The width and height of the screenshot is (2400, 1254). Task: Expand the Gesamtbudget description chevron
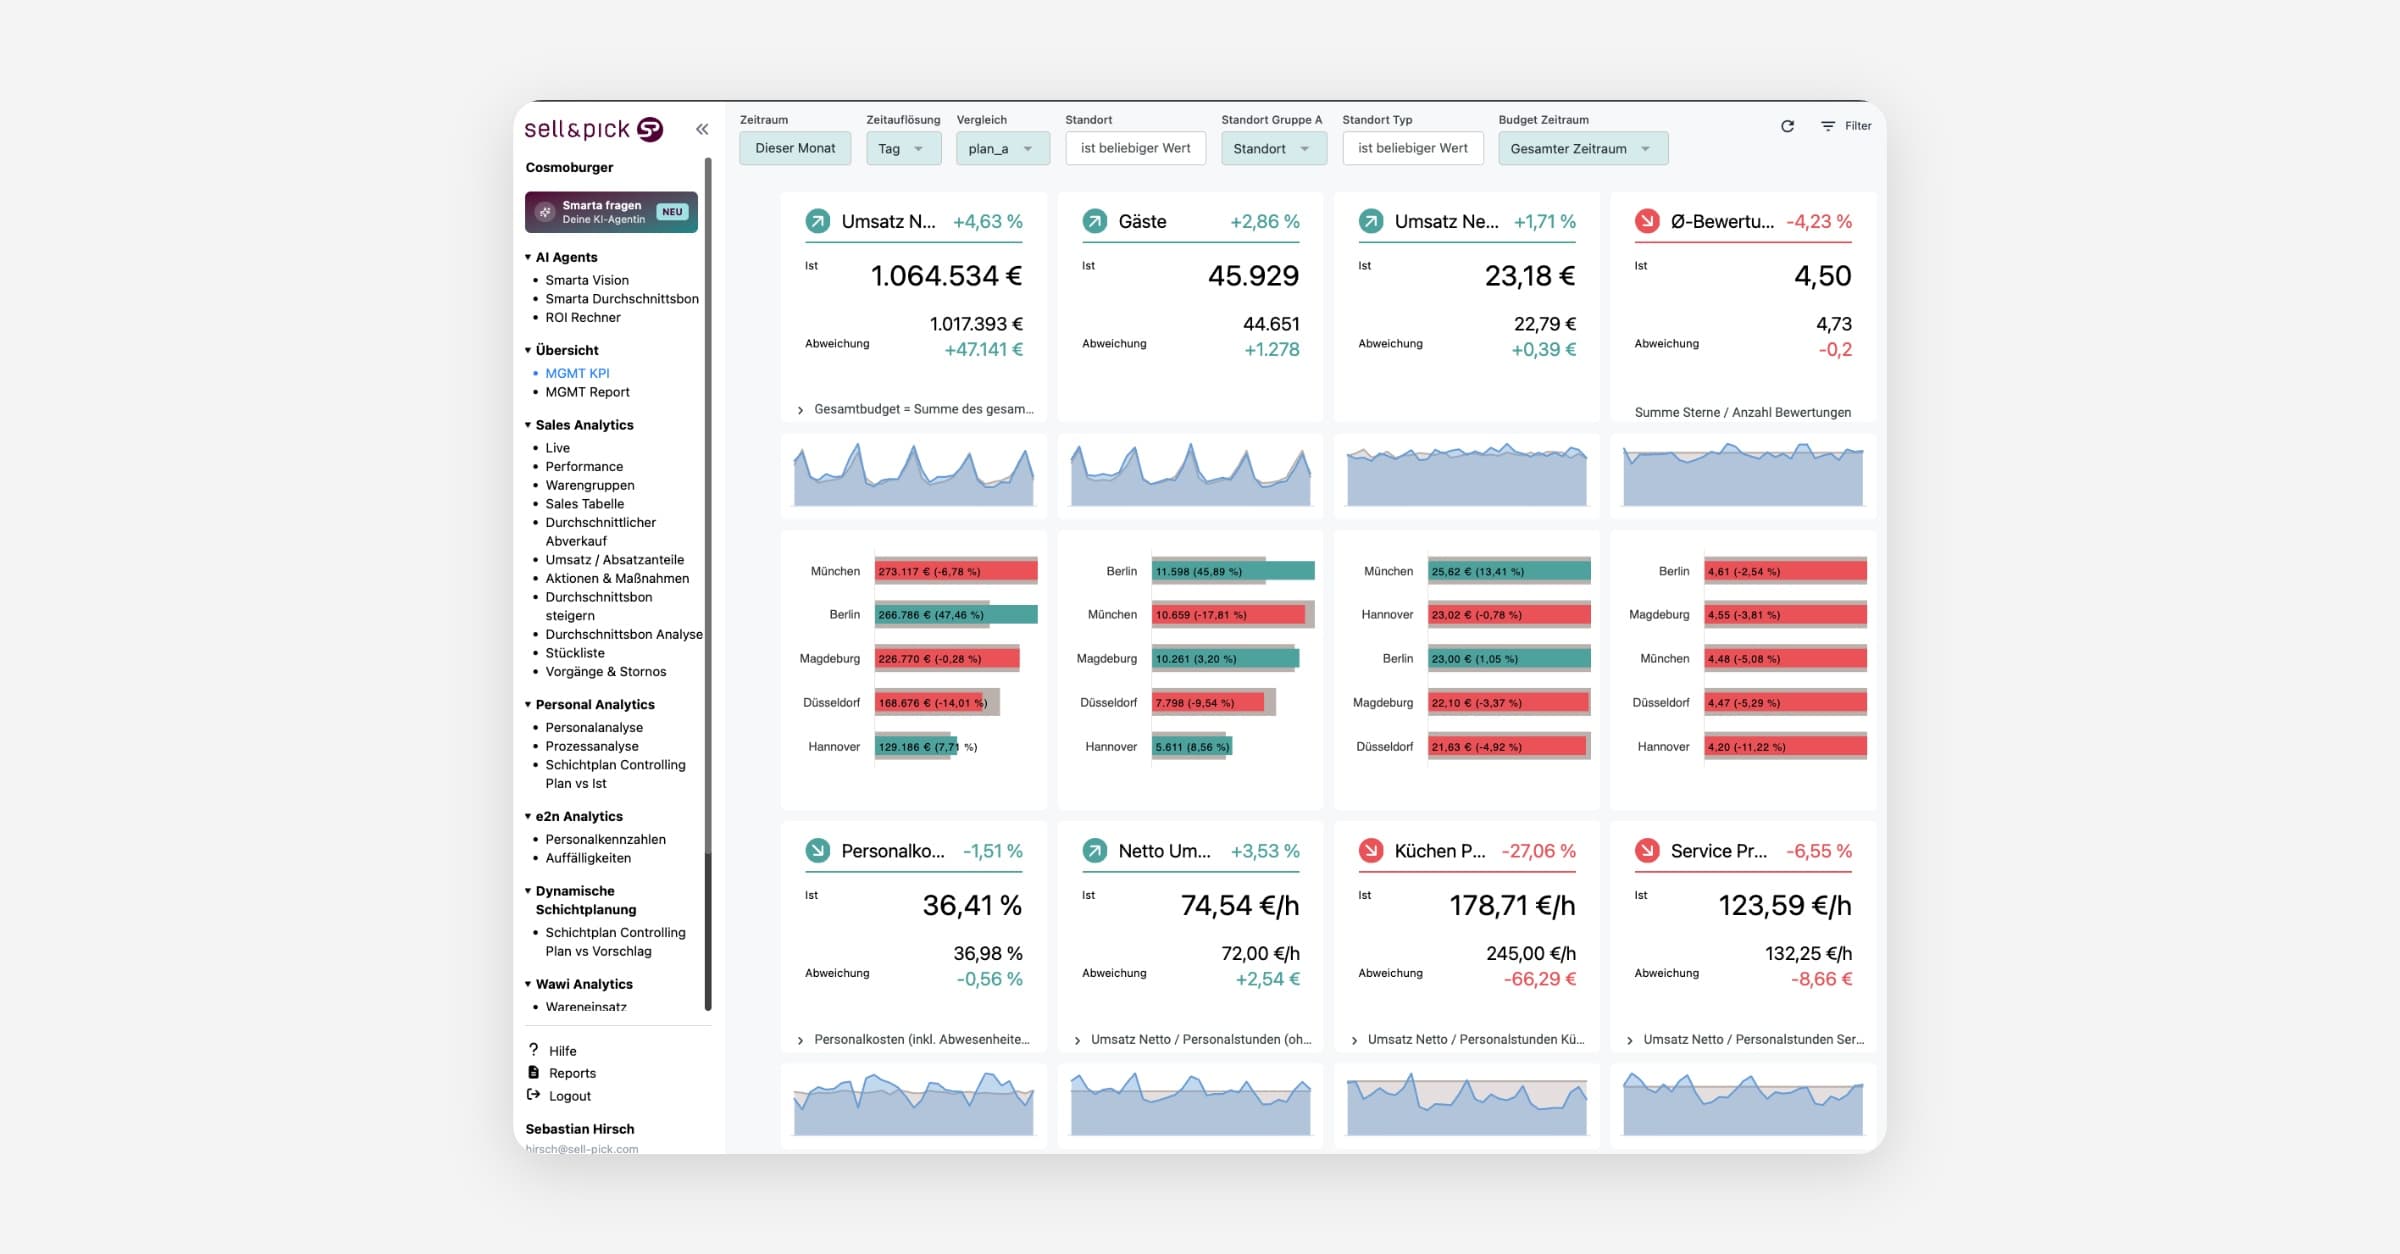pos(800,410)
